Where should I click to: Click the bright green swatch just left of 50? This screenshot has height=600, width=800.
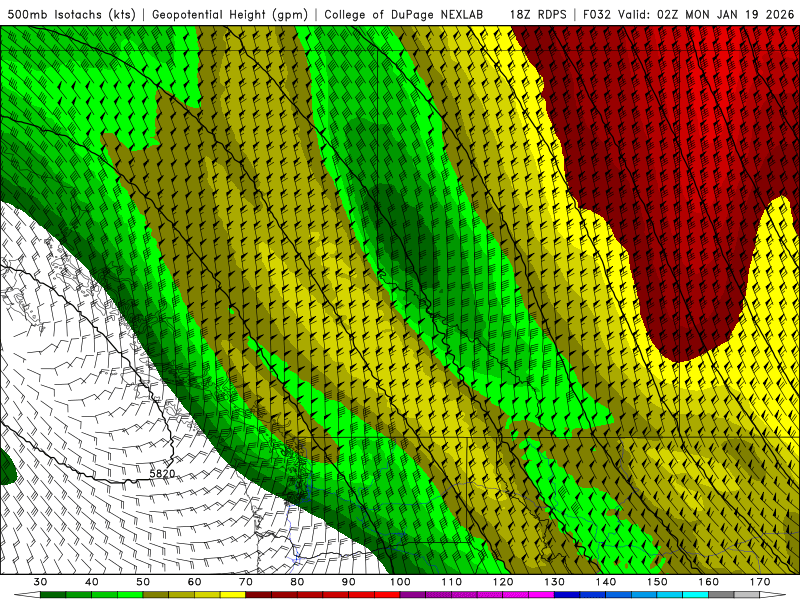point(130,595)
